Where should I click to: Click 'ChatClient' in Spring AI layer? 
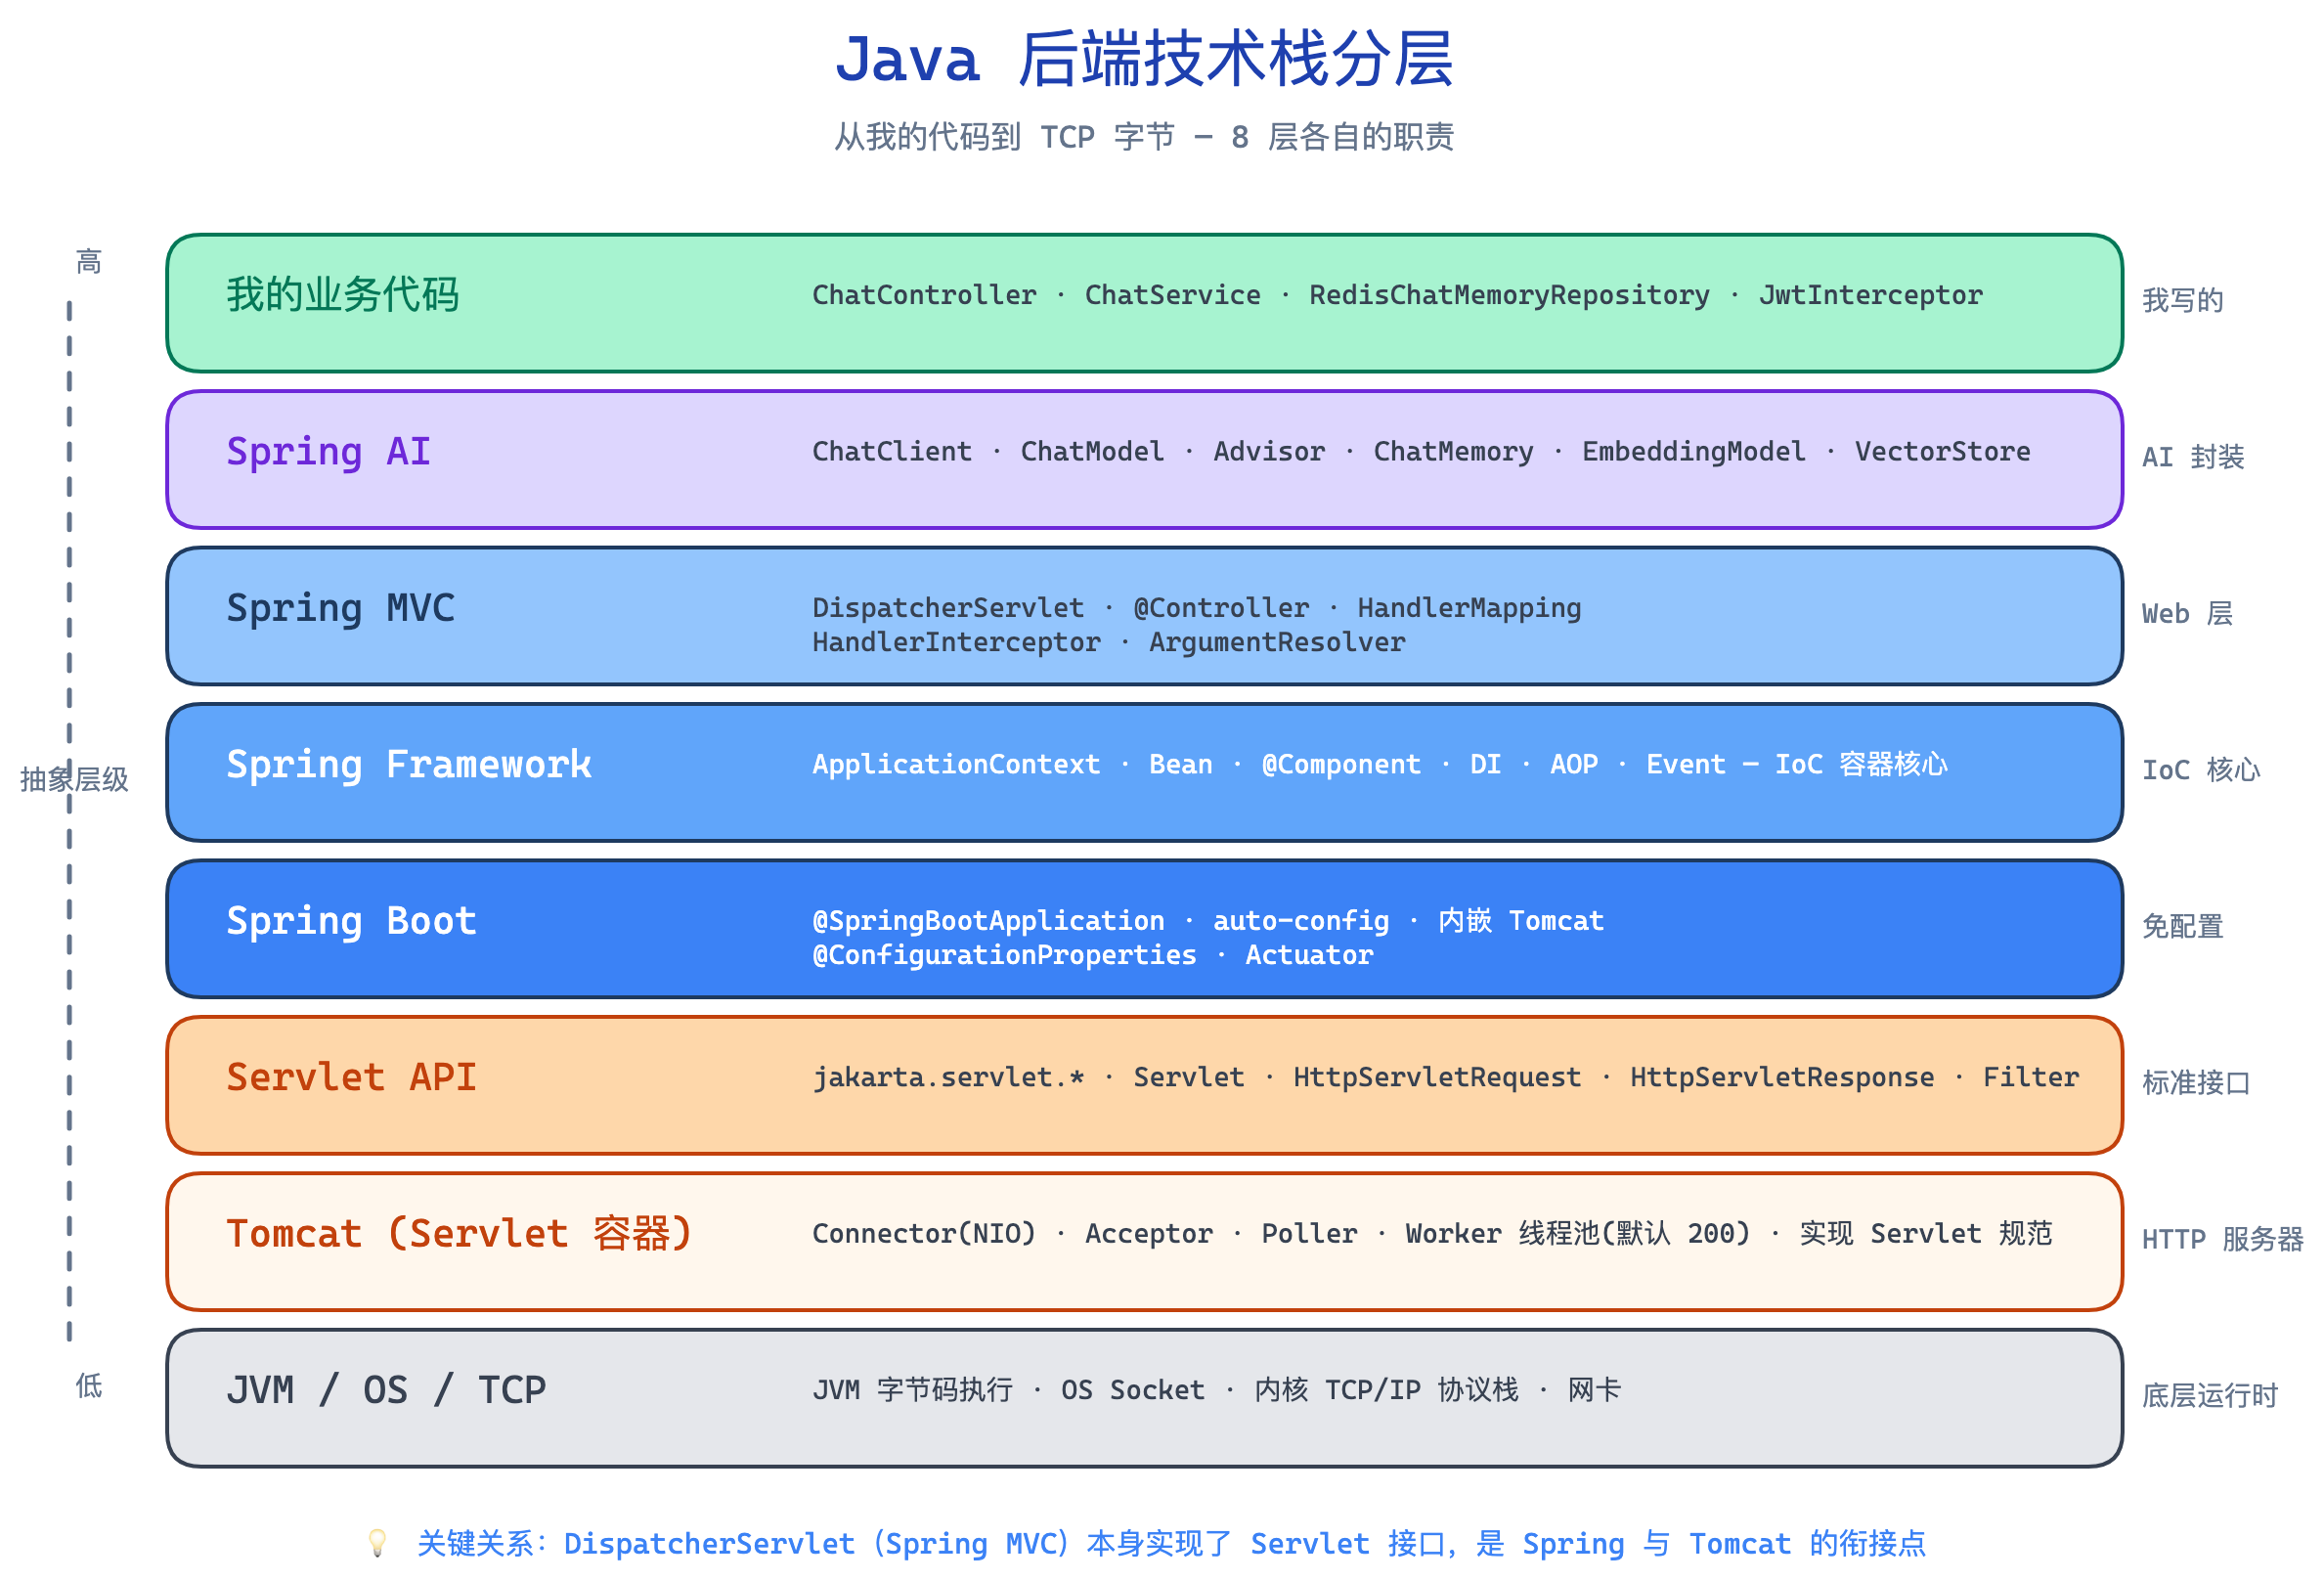point(892,452)
